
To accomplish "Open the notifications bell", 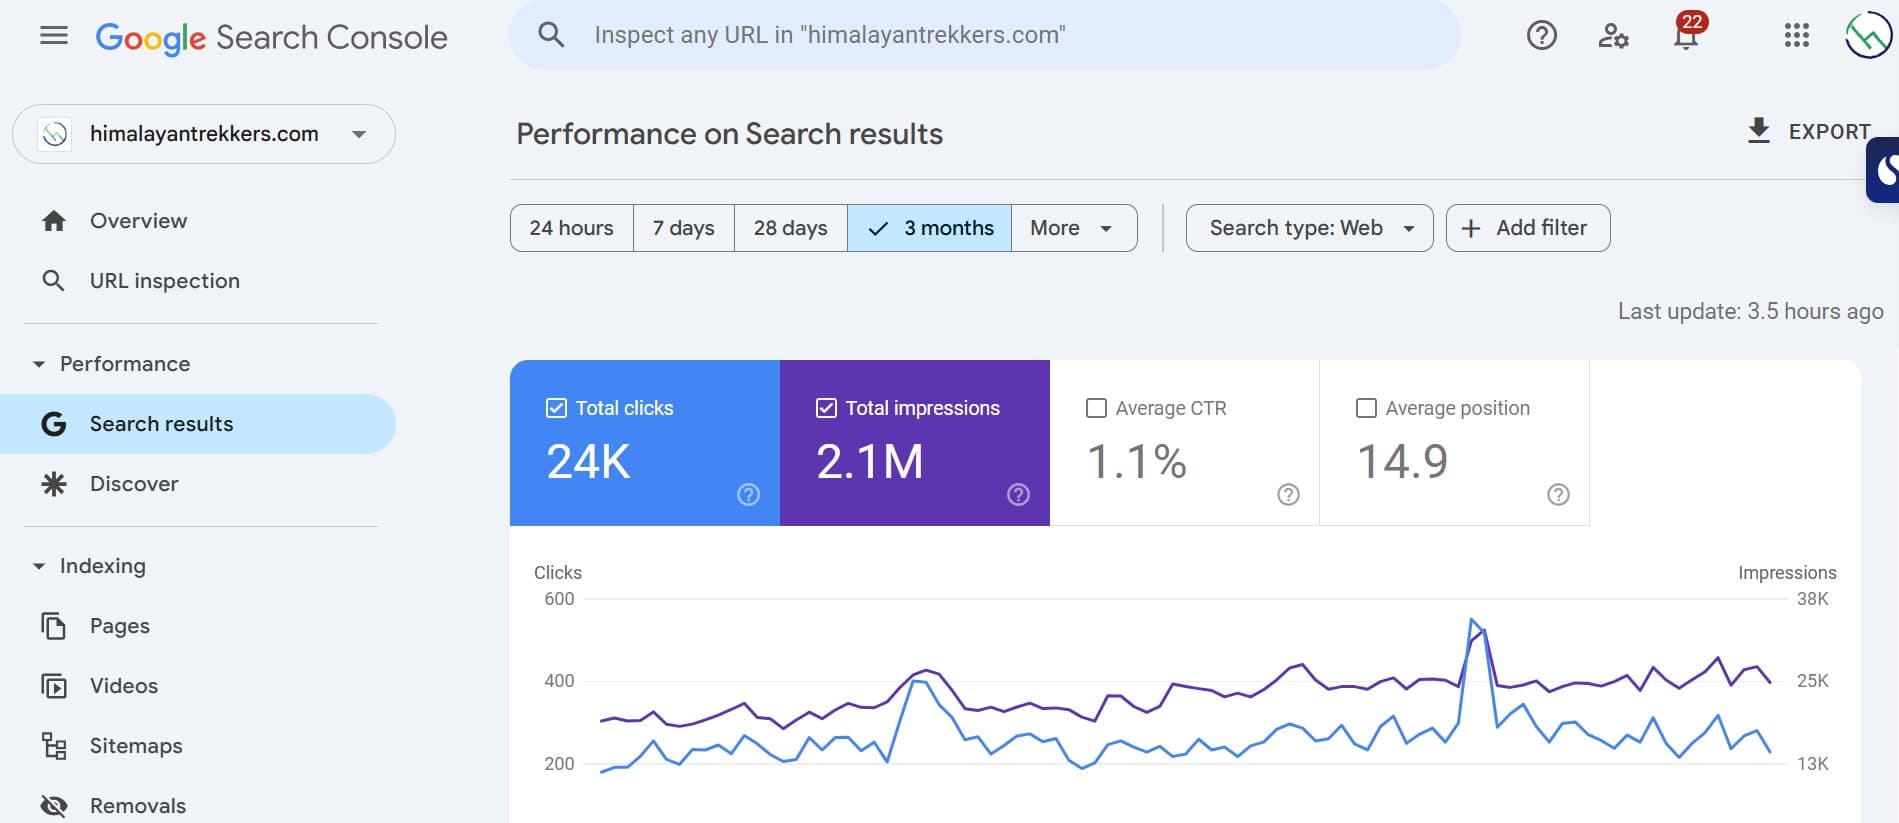I will [x=1686, y=36].
